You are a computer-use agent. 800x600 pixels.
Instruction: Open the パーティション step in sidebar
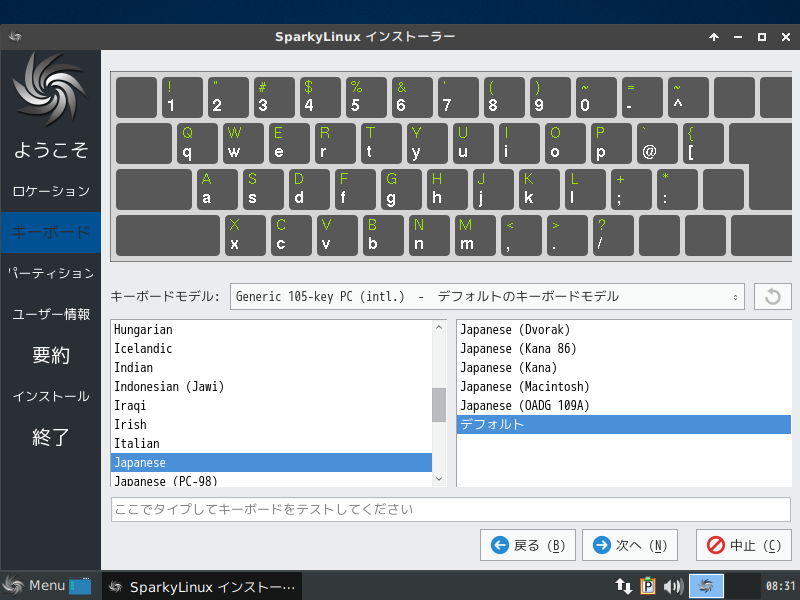coord(51,273)
